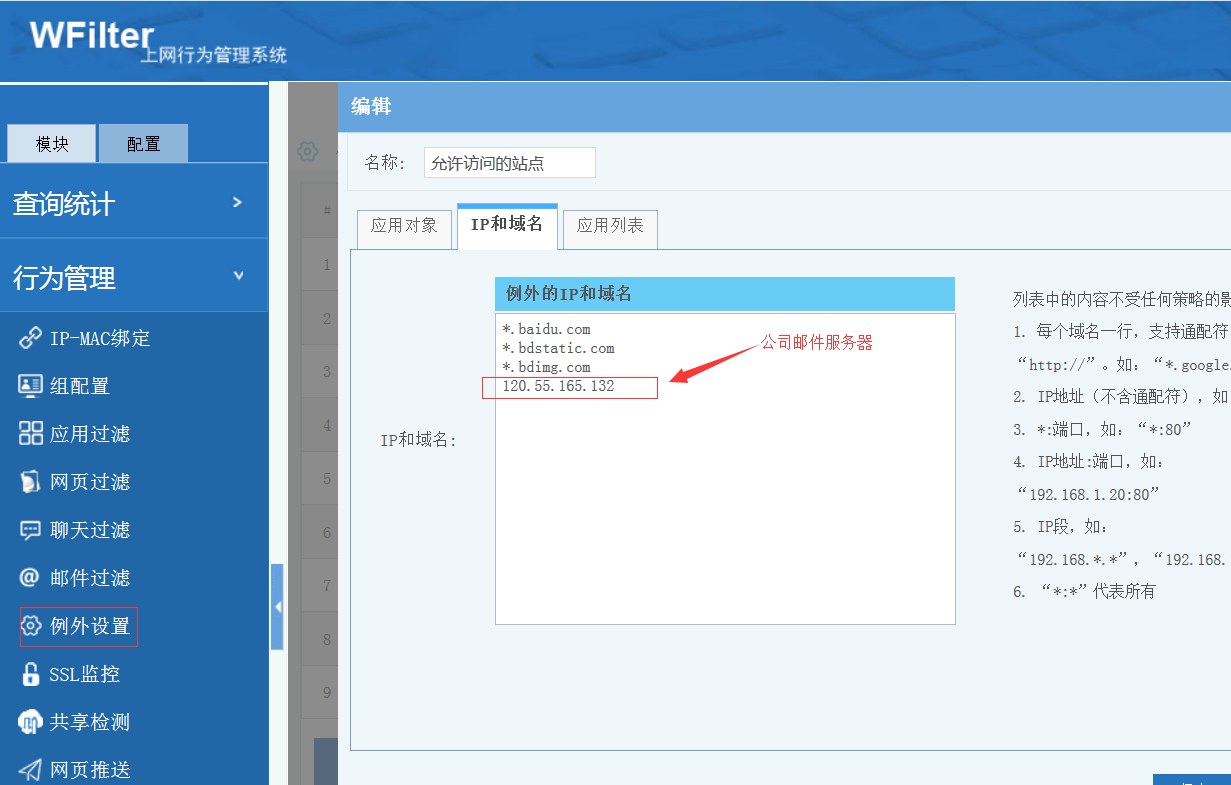The height and width of the screenshot is (785, 1231).
Task: Click the 模块 tab button
Action: point(52,144)
